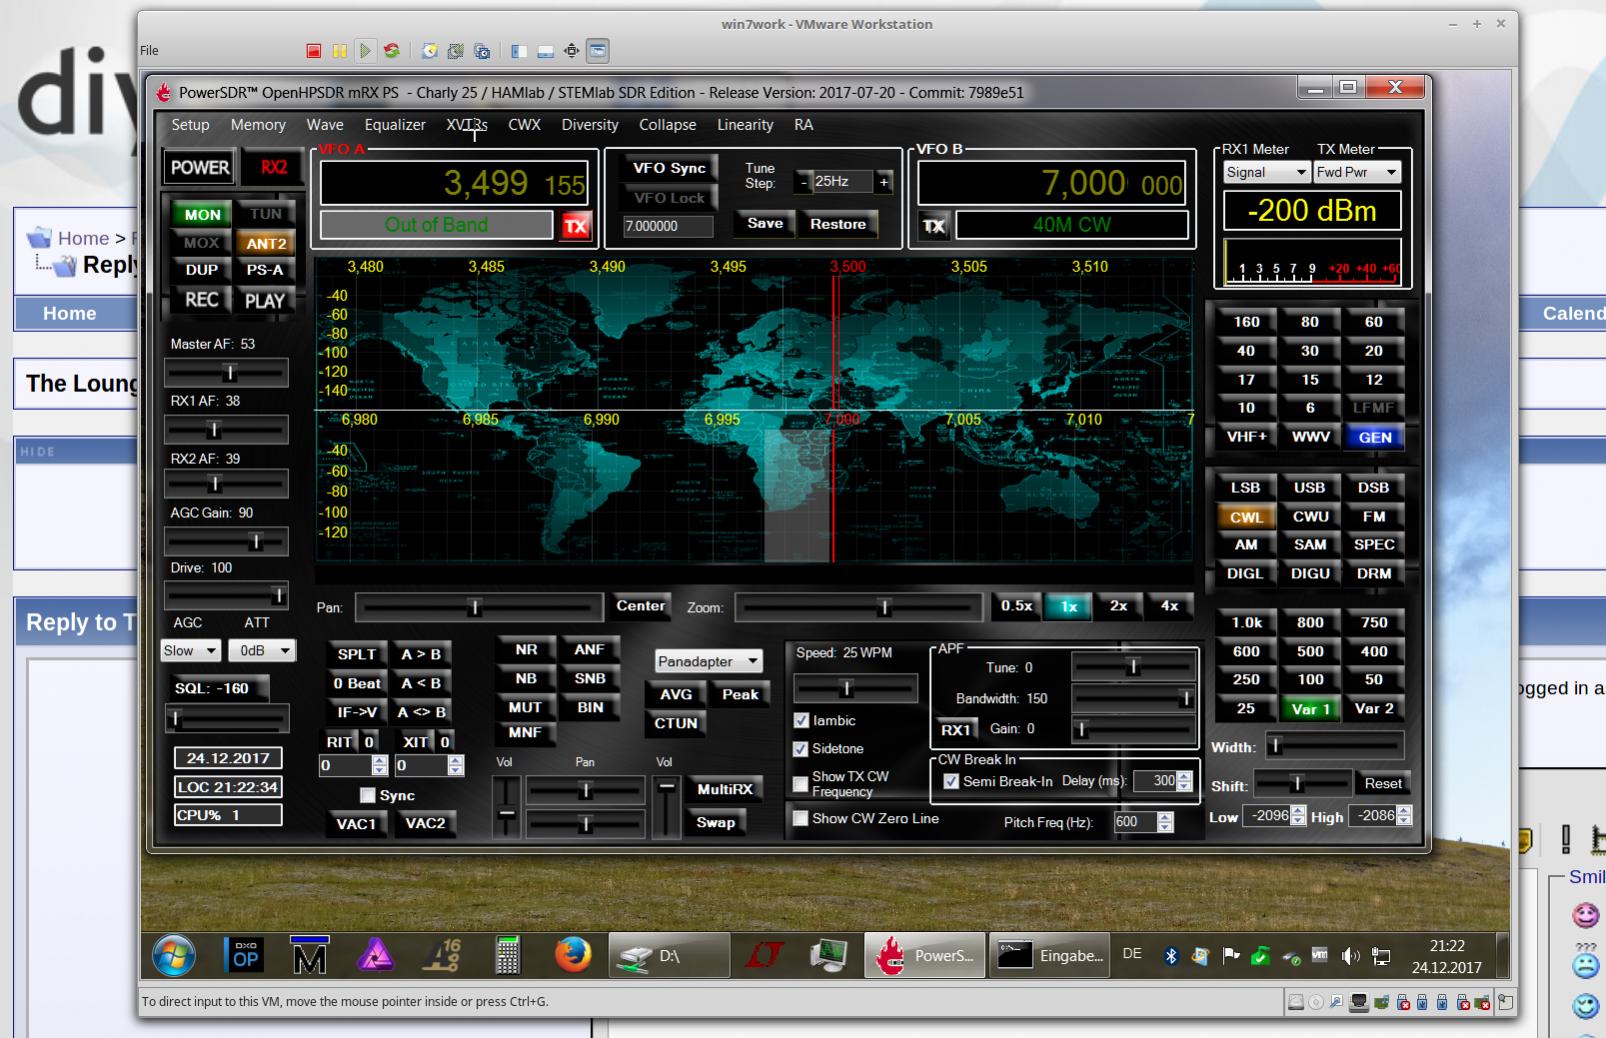Uncheck the Sidetone checkbox
This screenshot has width=1606, height=1038.
click(x=801, y=749)
